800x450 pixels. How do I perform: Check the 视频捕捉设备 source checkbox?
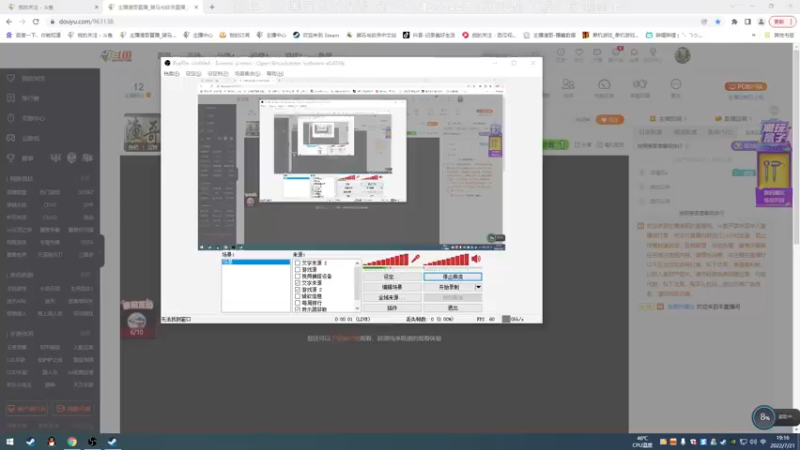[x=297, y=276]
